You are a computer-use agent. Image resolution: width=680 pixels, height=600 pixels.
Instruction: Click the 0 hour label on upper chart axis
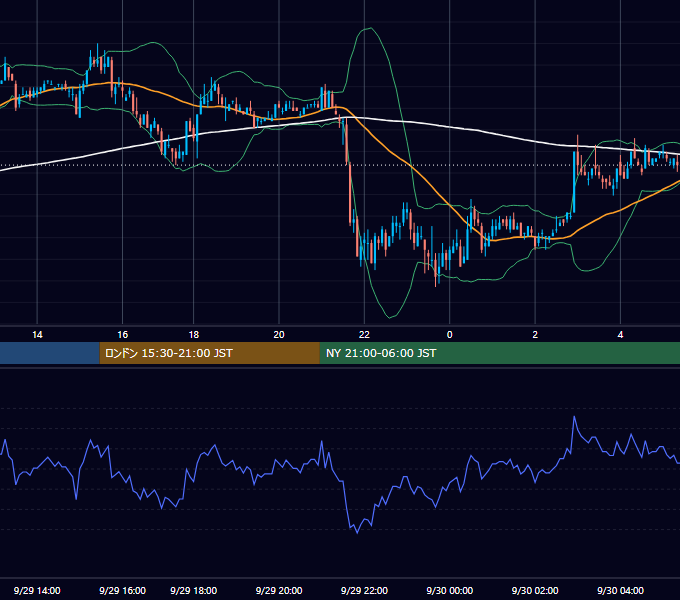[450, 335]
